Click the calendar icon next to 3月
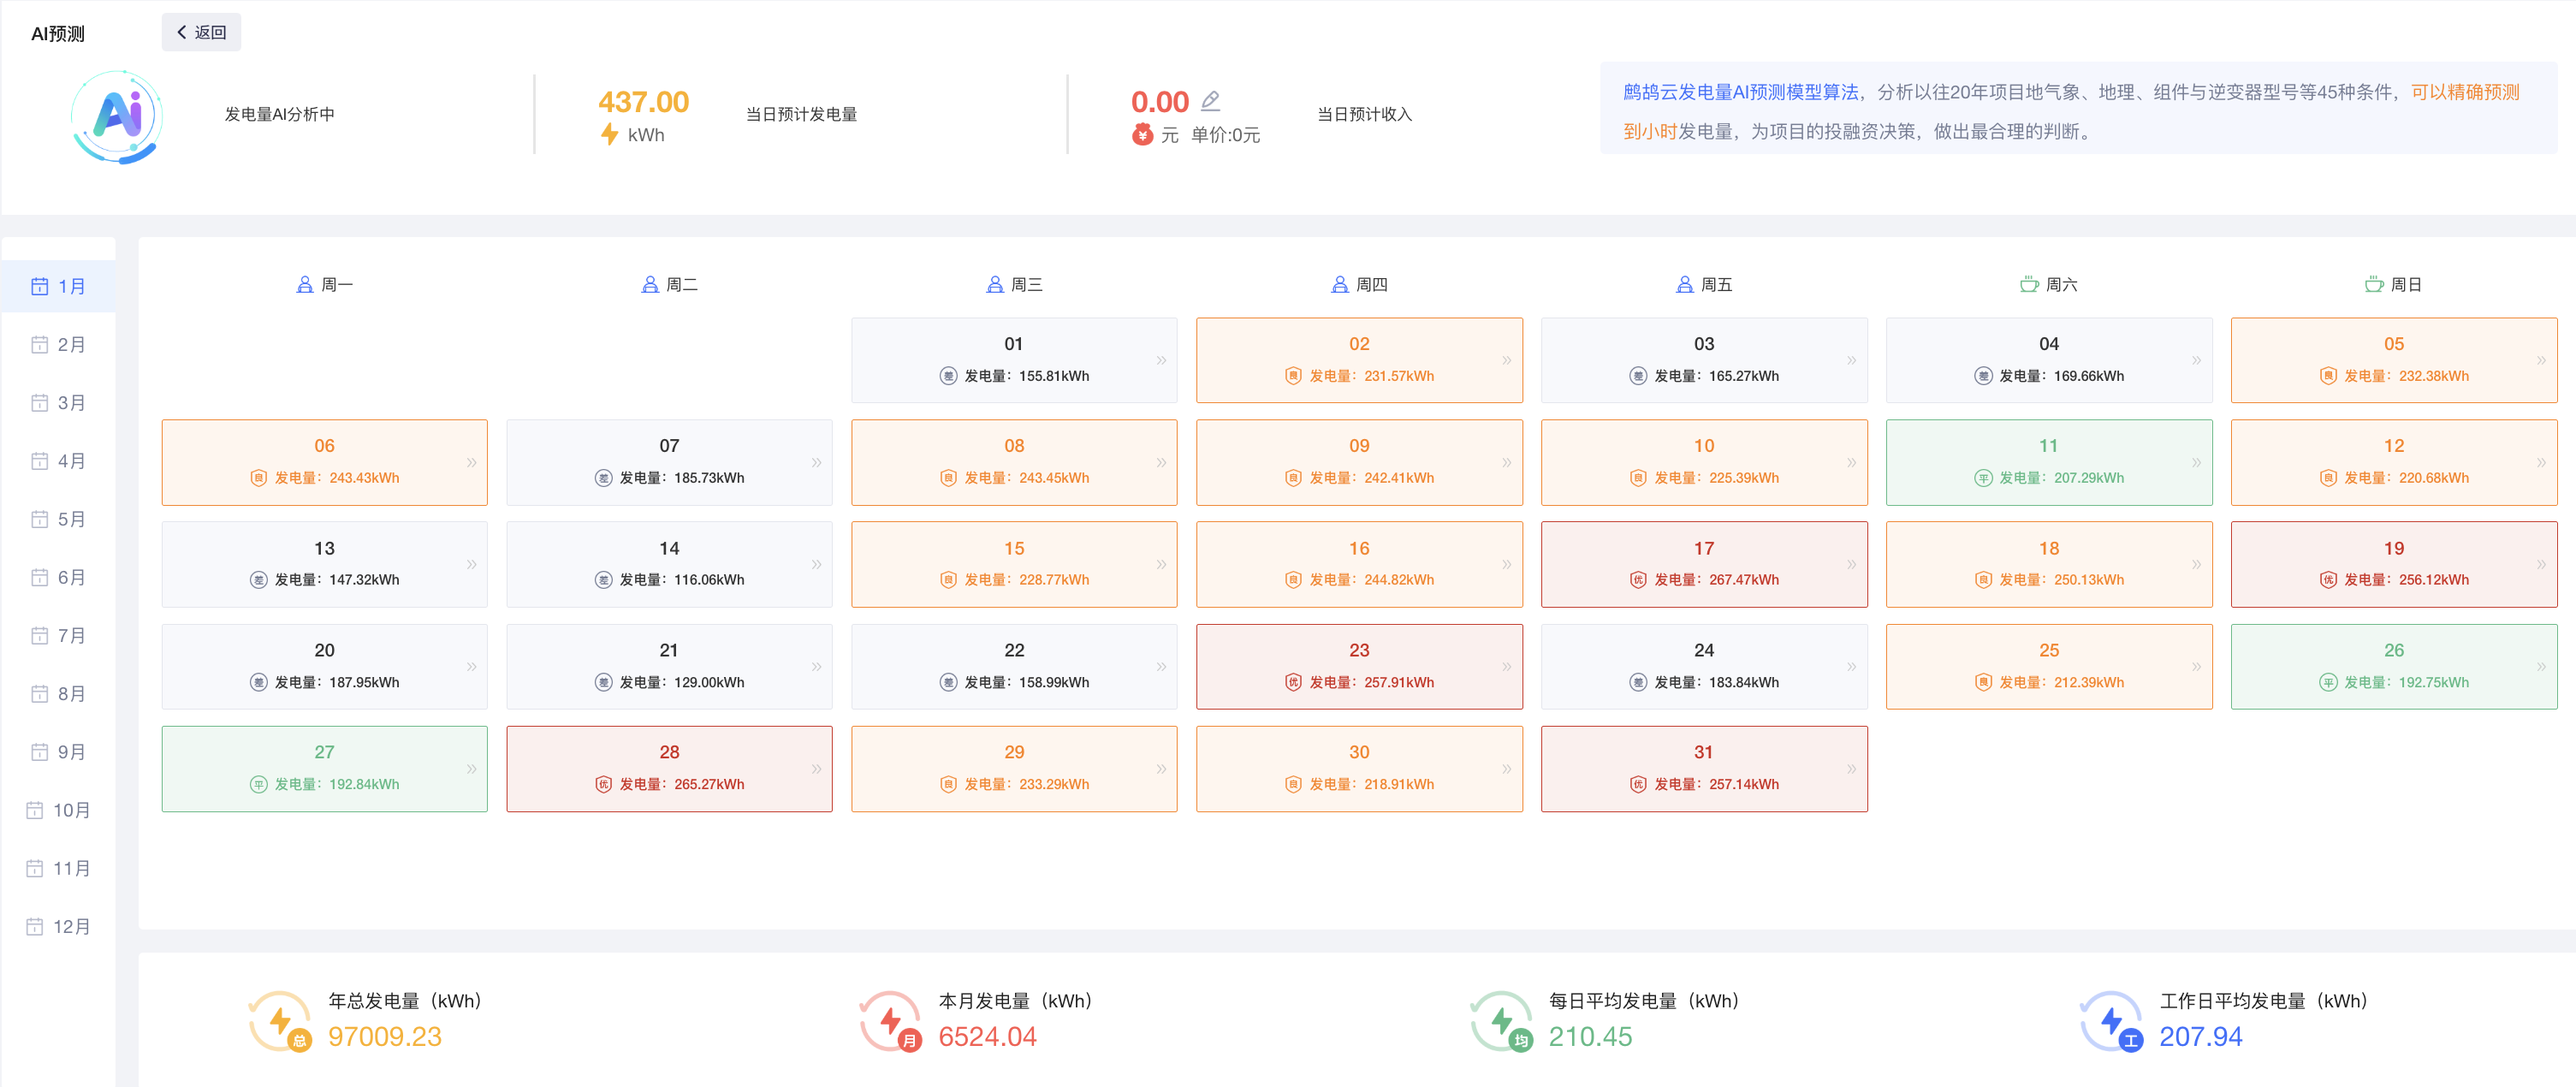 pyautogui.click(x=40, y=403)
